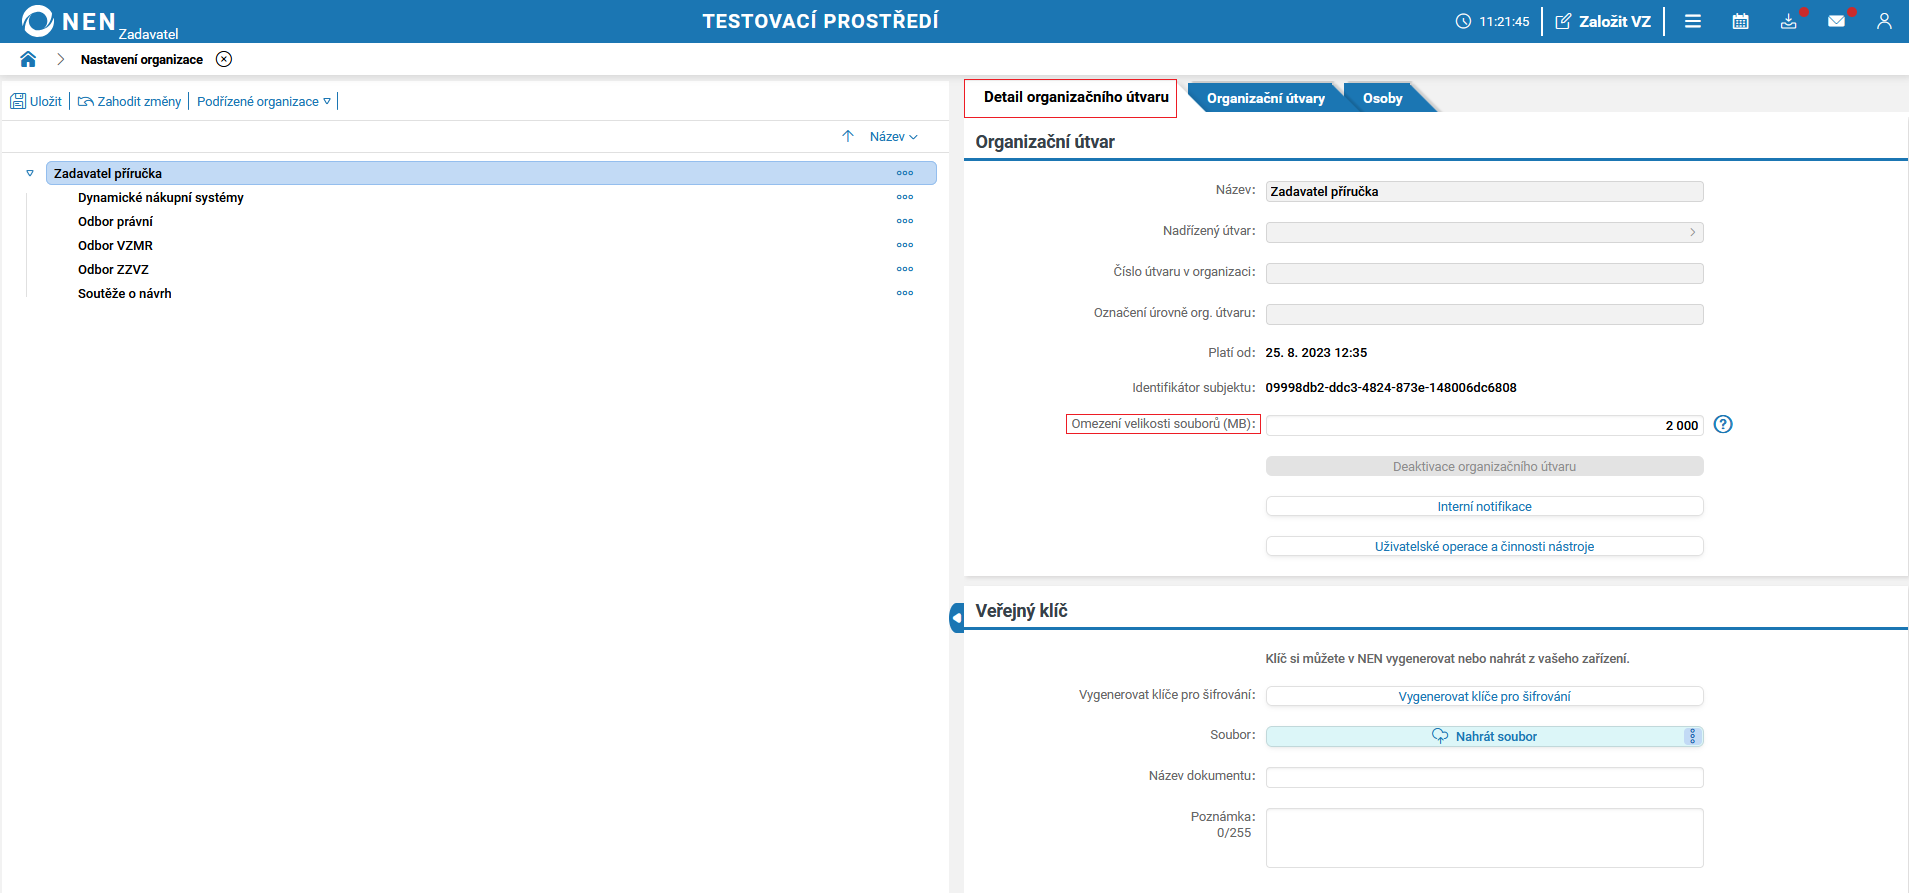1909x893 pixels.
Task: Click Vygenerovat klíče pro šifrování button
Action: (1484, 696)
